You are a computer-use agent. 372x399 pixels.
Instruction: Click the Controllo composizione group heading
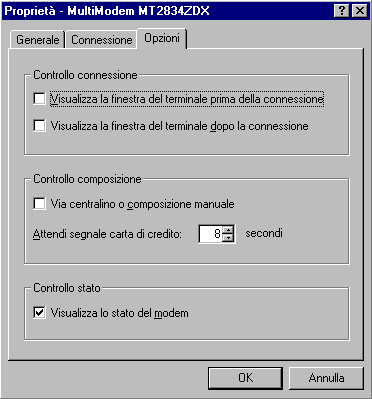(87, 179)
